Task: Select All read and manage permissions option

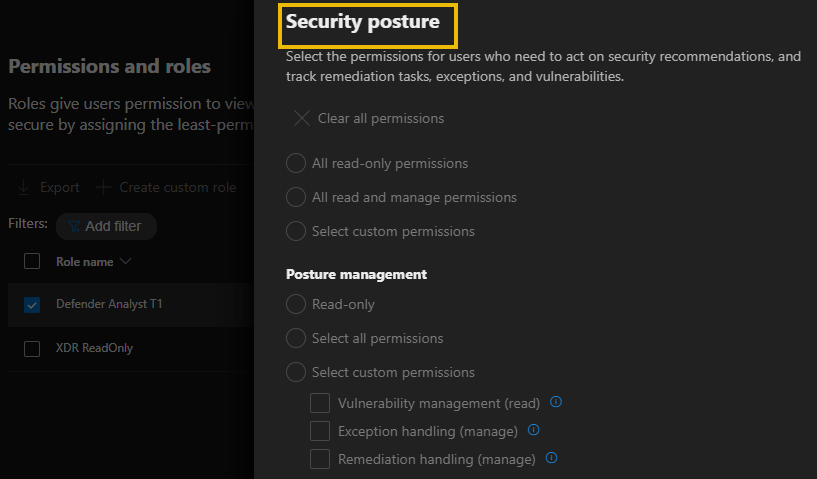Action: (296, 197)
